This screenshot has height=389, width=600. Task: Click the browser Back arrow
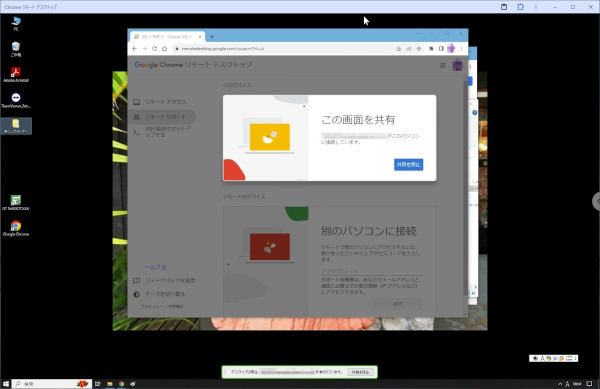[x=135, y=49]
